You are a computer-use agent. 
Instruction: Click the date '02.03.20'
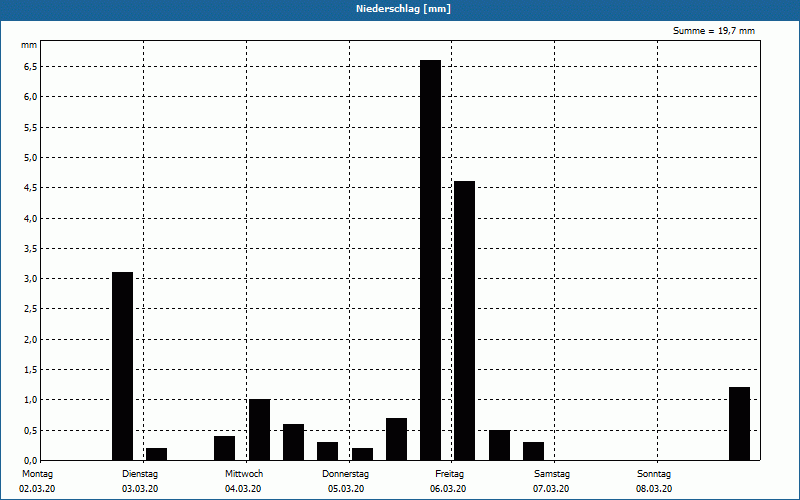pyautogui.click(x=37, y=489)
